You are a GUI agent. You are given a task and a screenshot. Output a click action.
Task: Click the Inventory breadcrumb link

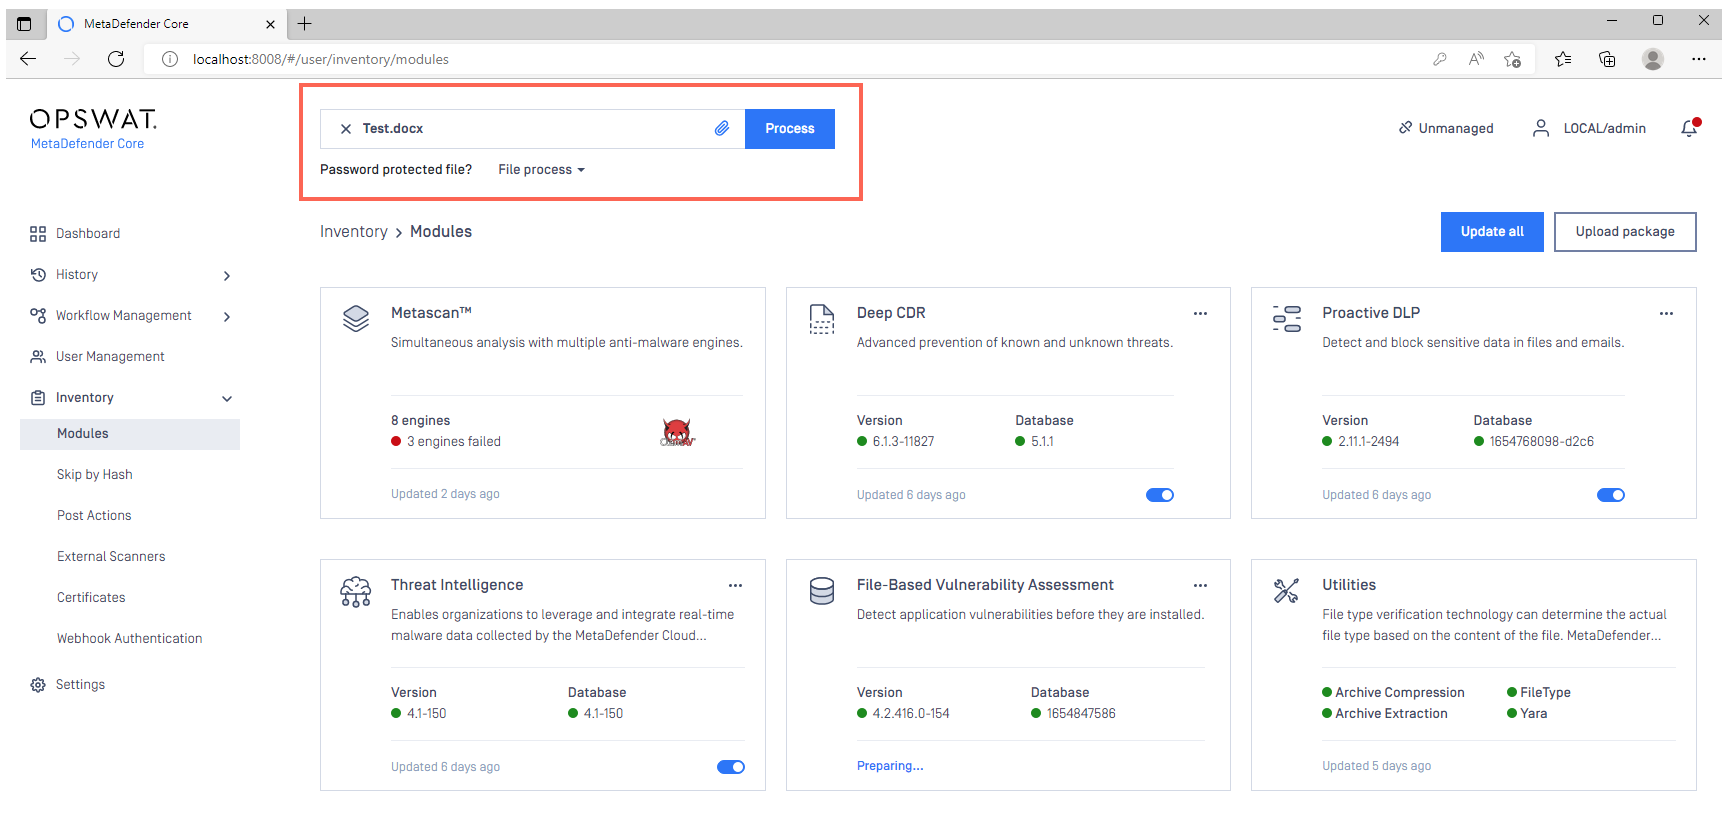pos(354,232)
